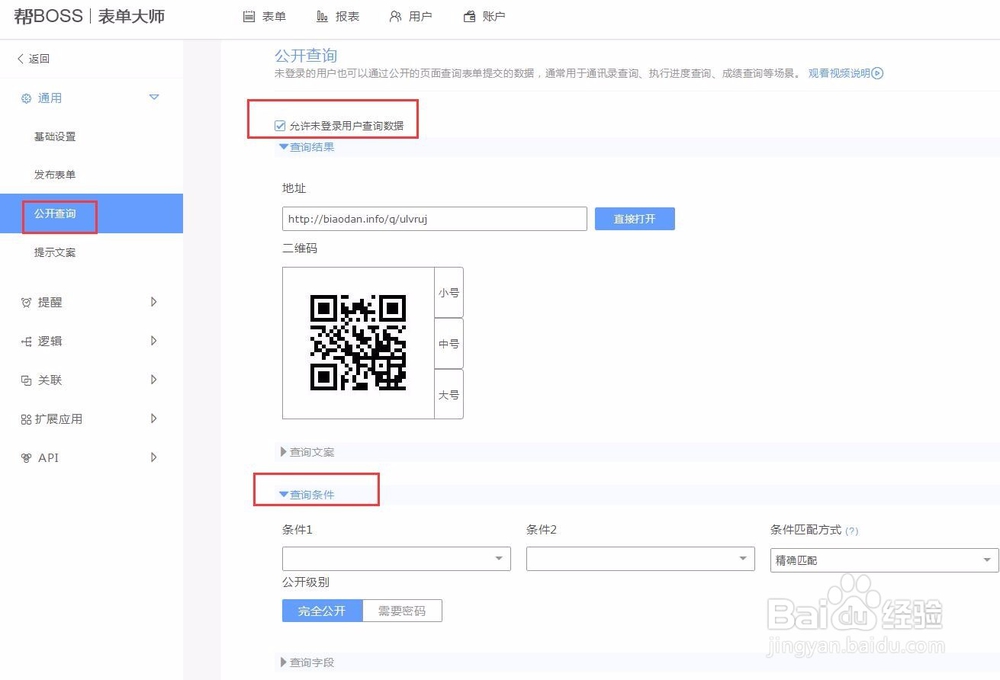Screen dimensions: 1000x680
Task: Open the 条件1 dropdown
Action: click(x=396, y=559)
